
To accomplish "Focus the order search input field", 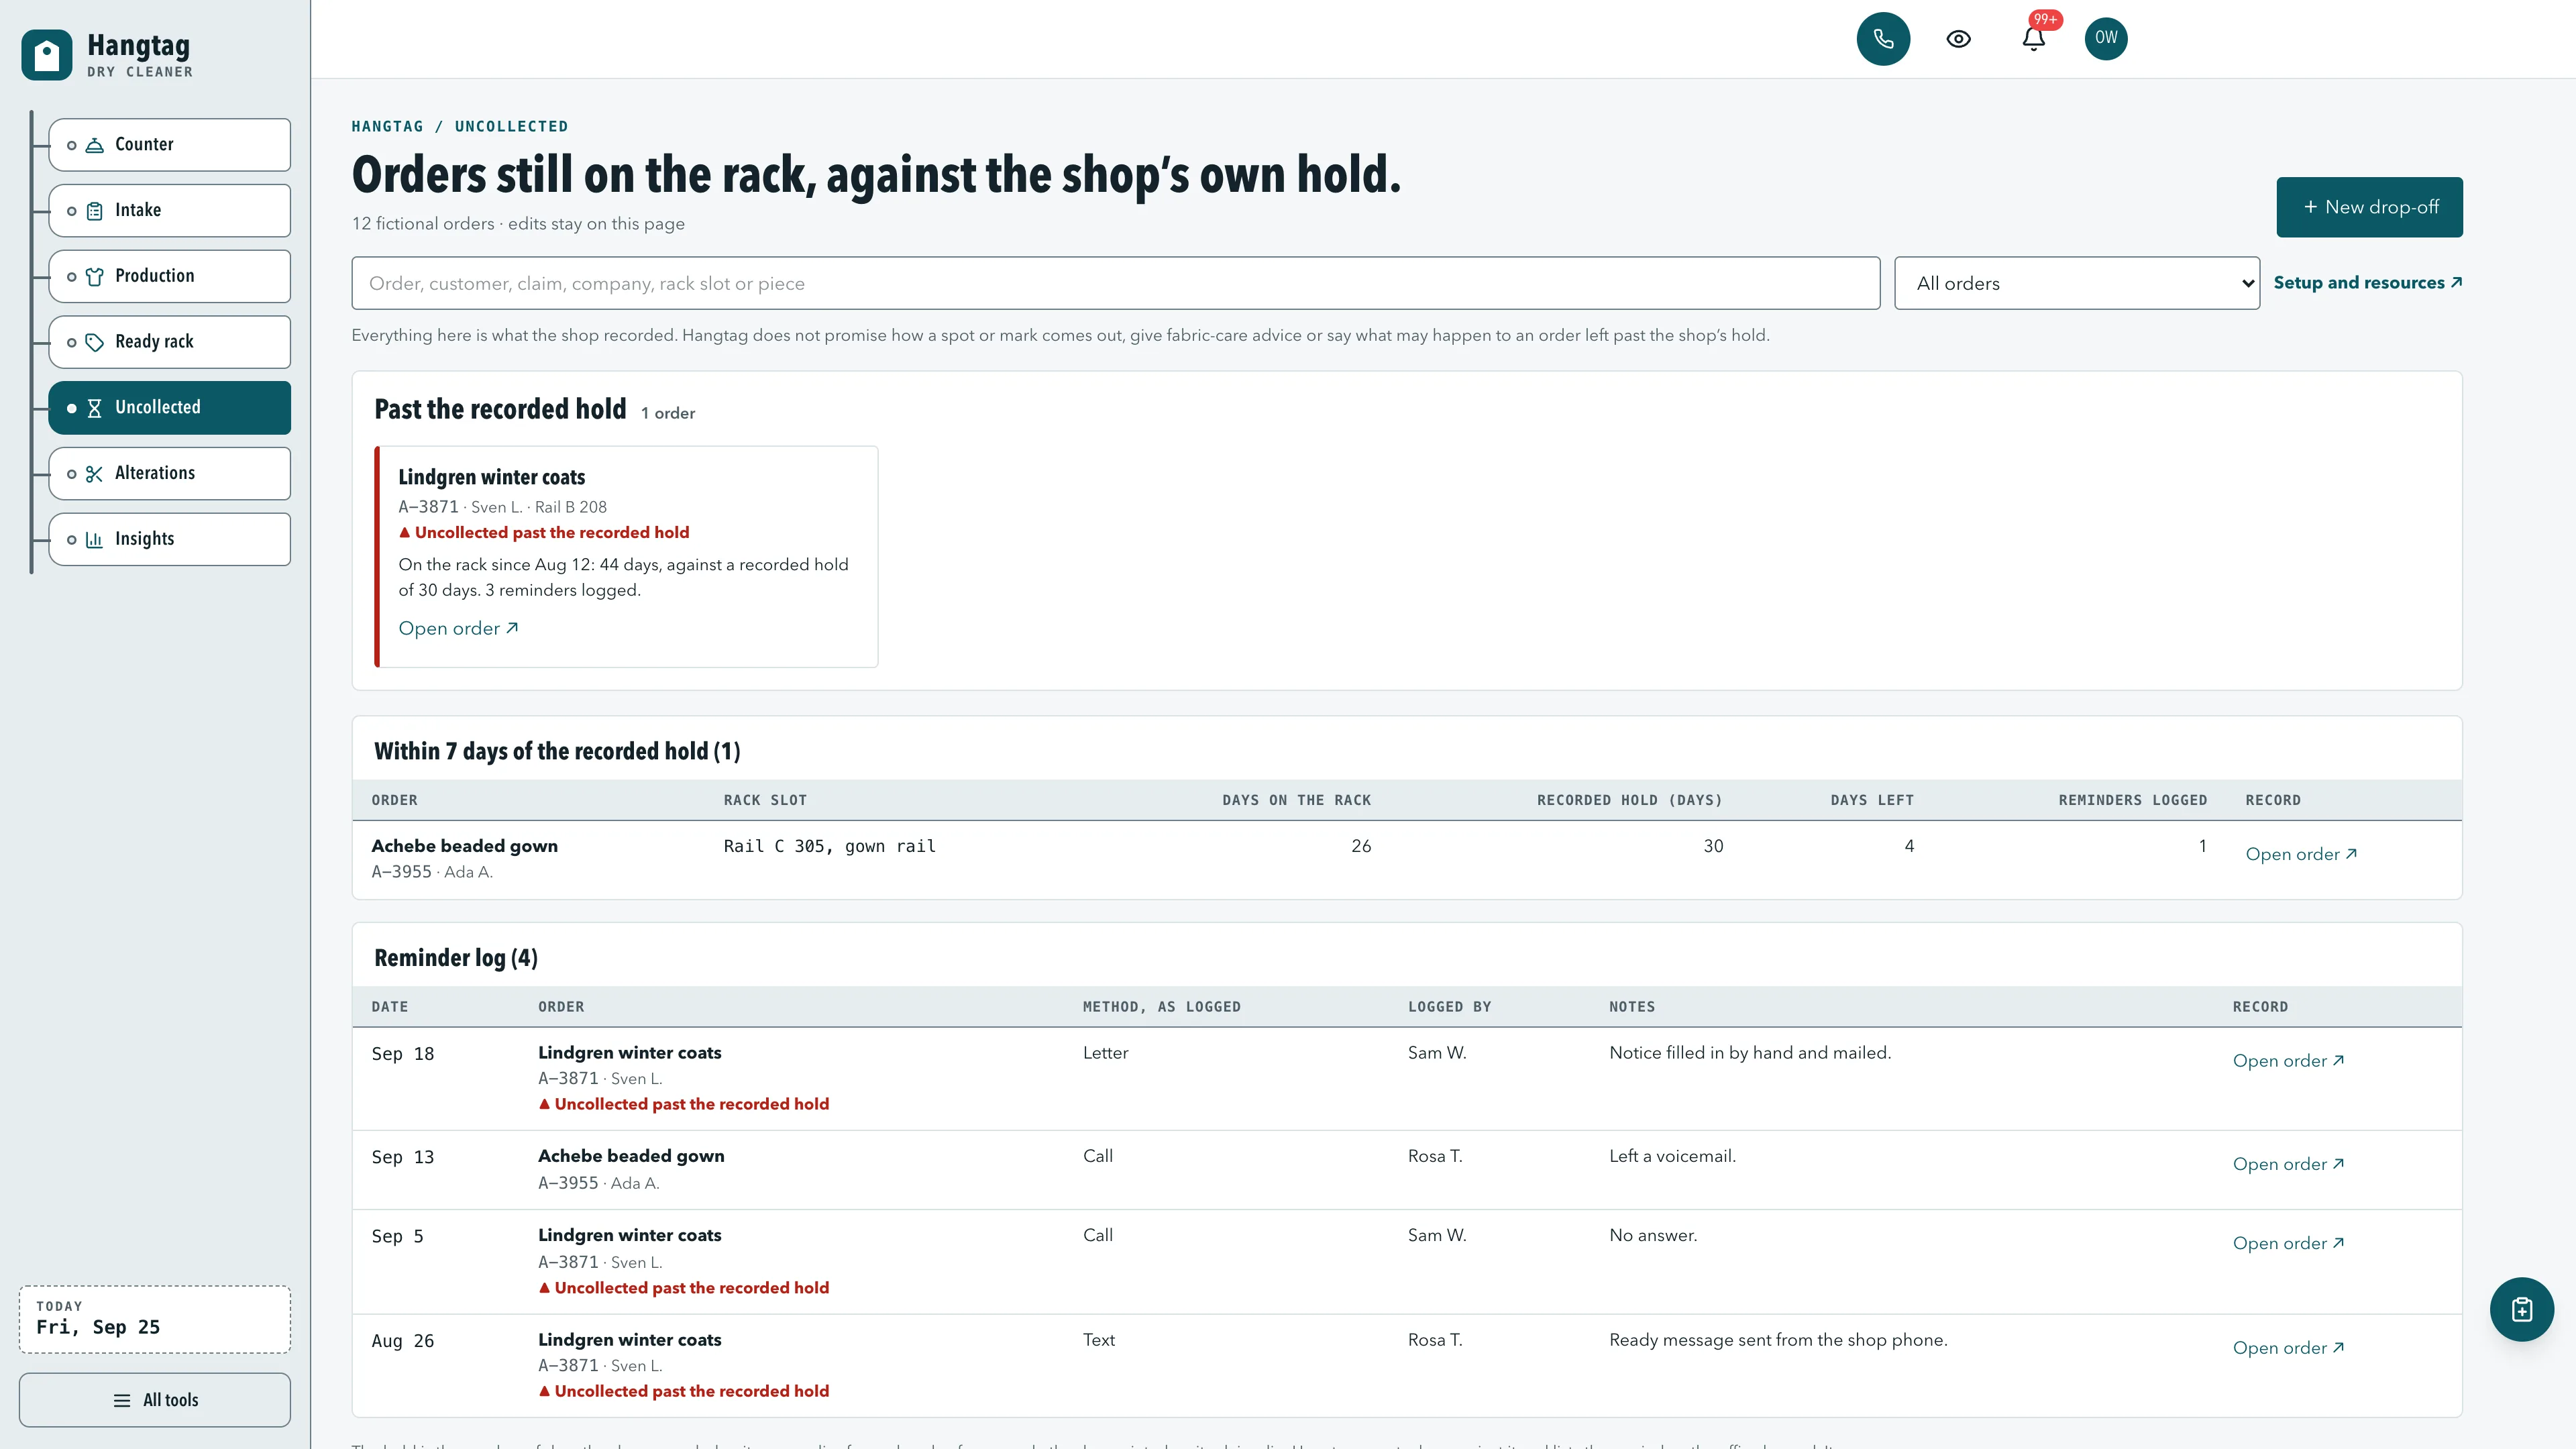I will point(1115,283).
